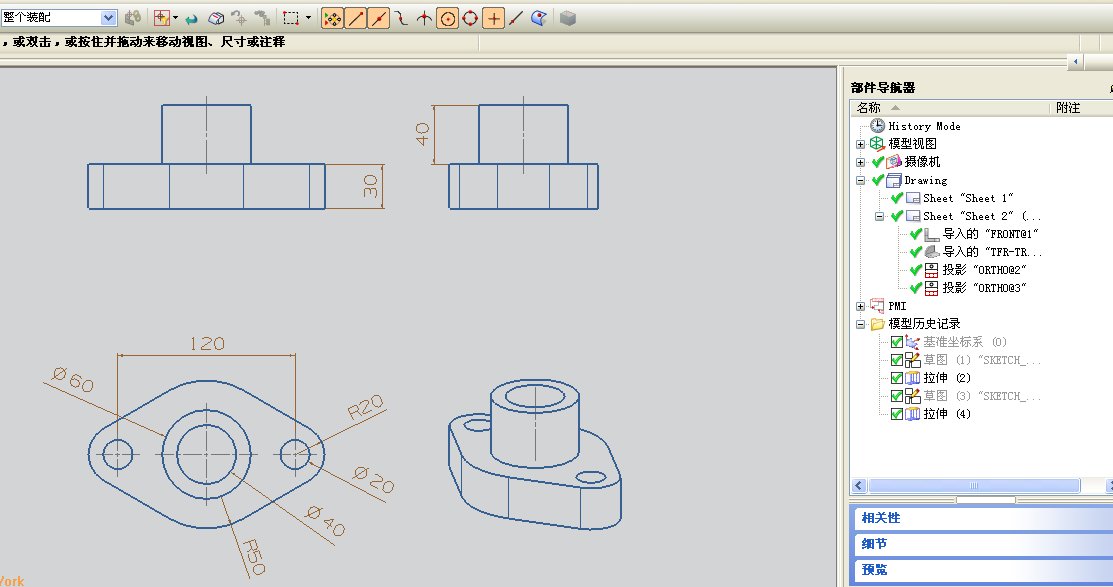This screenshot has width=1113, height=587.
Task: Select the 拉伸 (4) feature row
Action: coord(947,414)
